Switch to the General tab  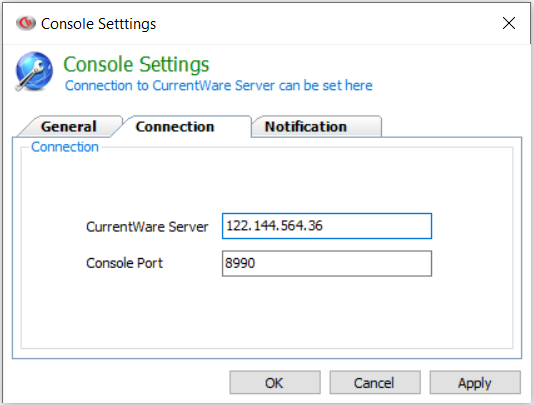coord(69,127)
